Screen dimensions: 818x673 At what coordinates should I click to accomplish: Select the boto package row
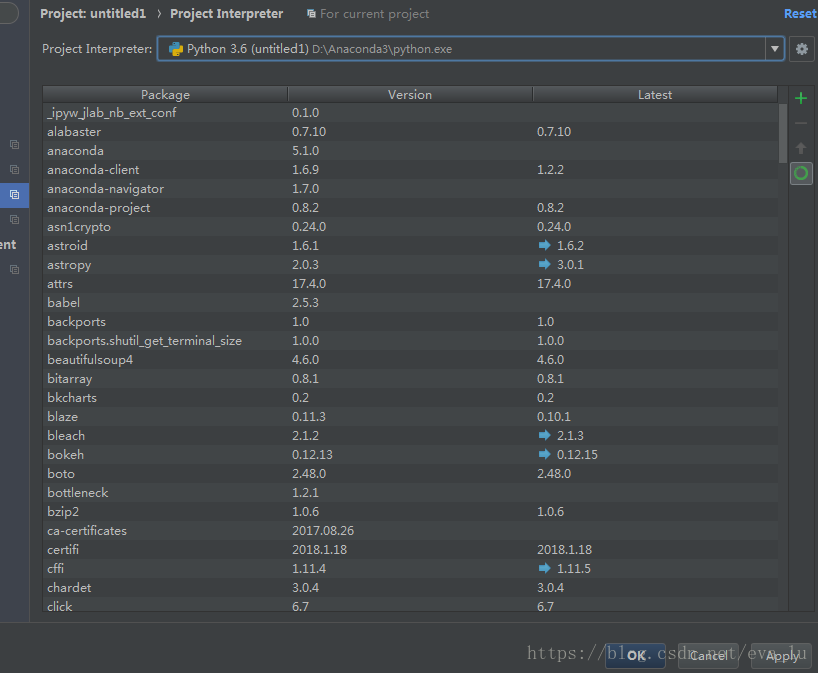point(410,474)
